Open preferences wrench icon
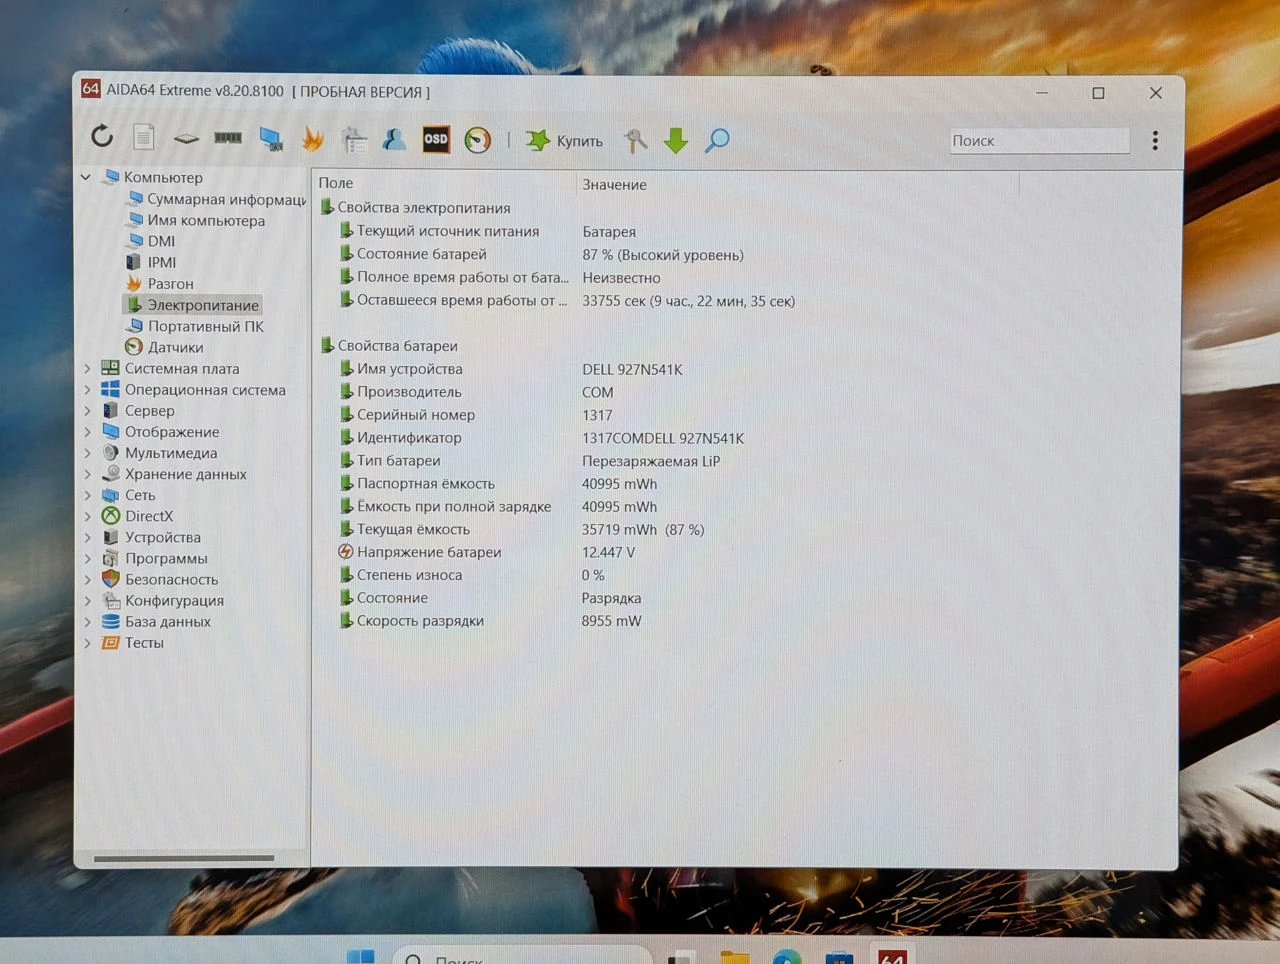Viewport: 1280px width, 964px height. coord(635,141)
